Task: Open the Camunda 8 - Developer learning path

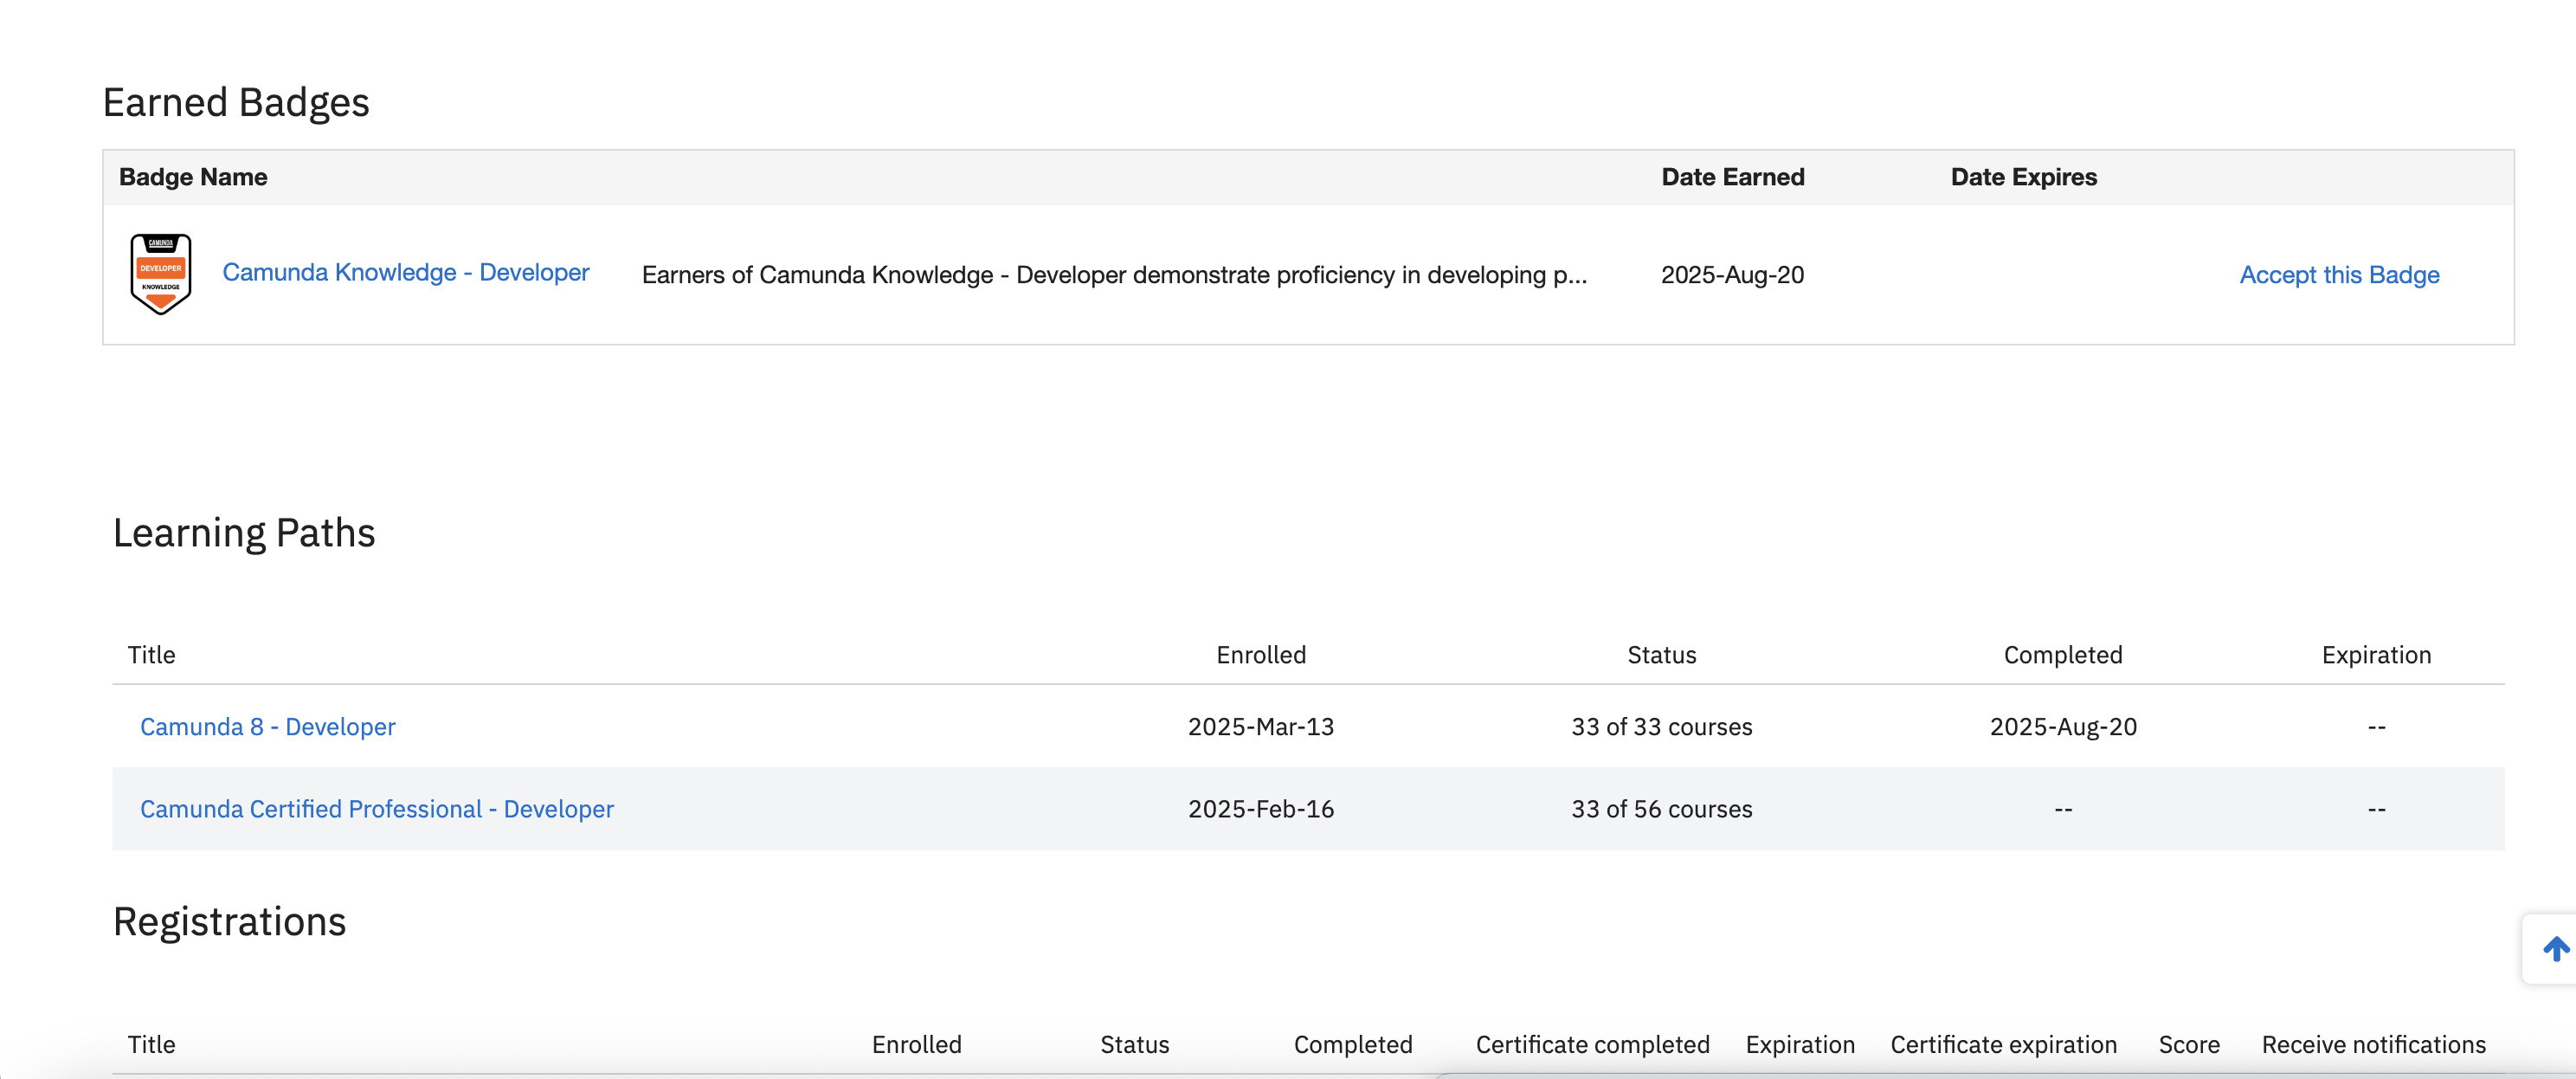Action: (267, 727)
